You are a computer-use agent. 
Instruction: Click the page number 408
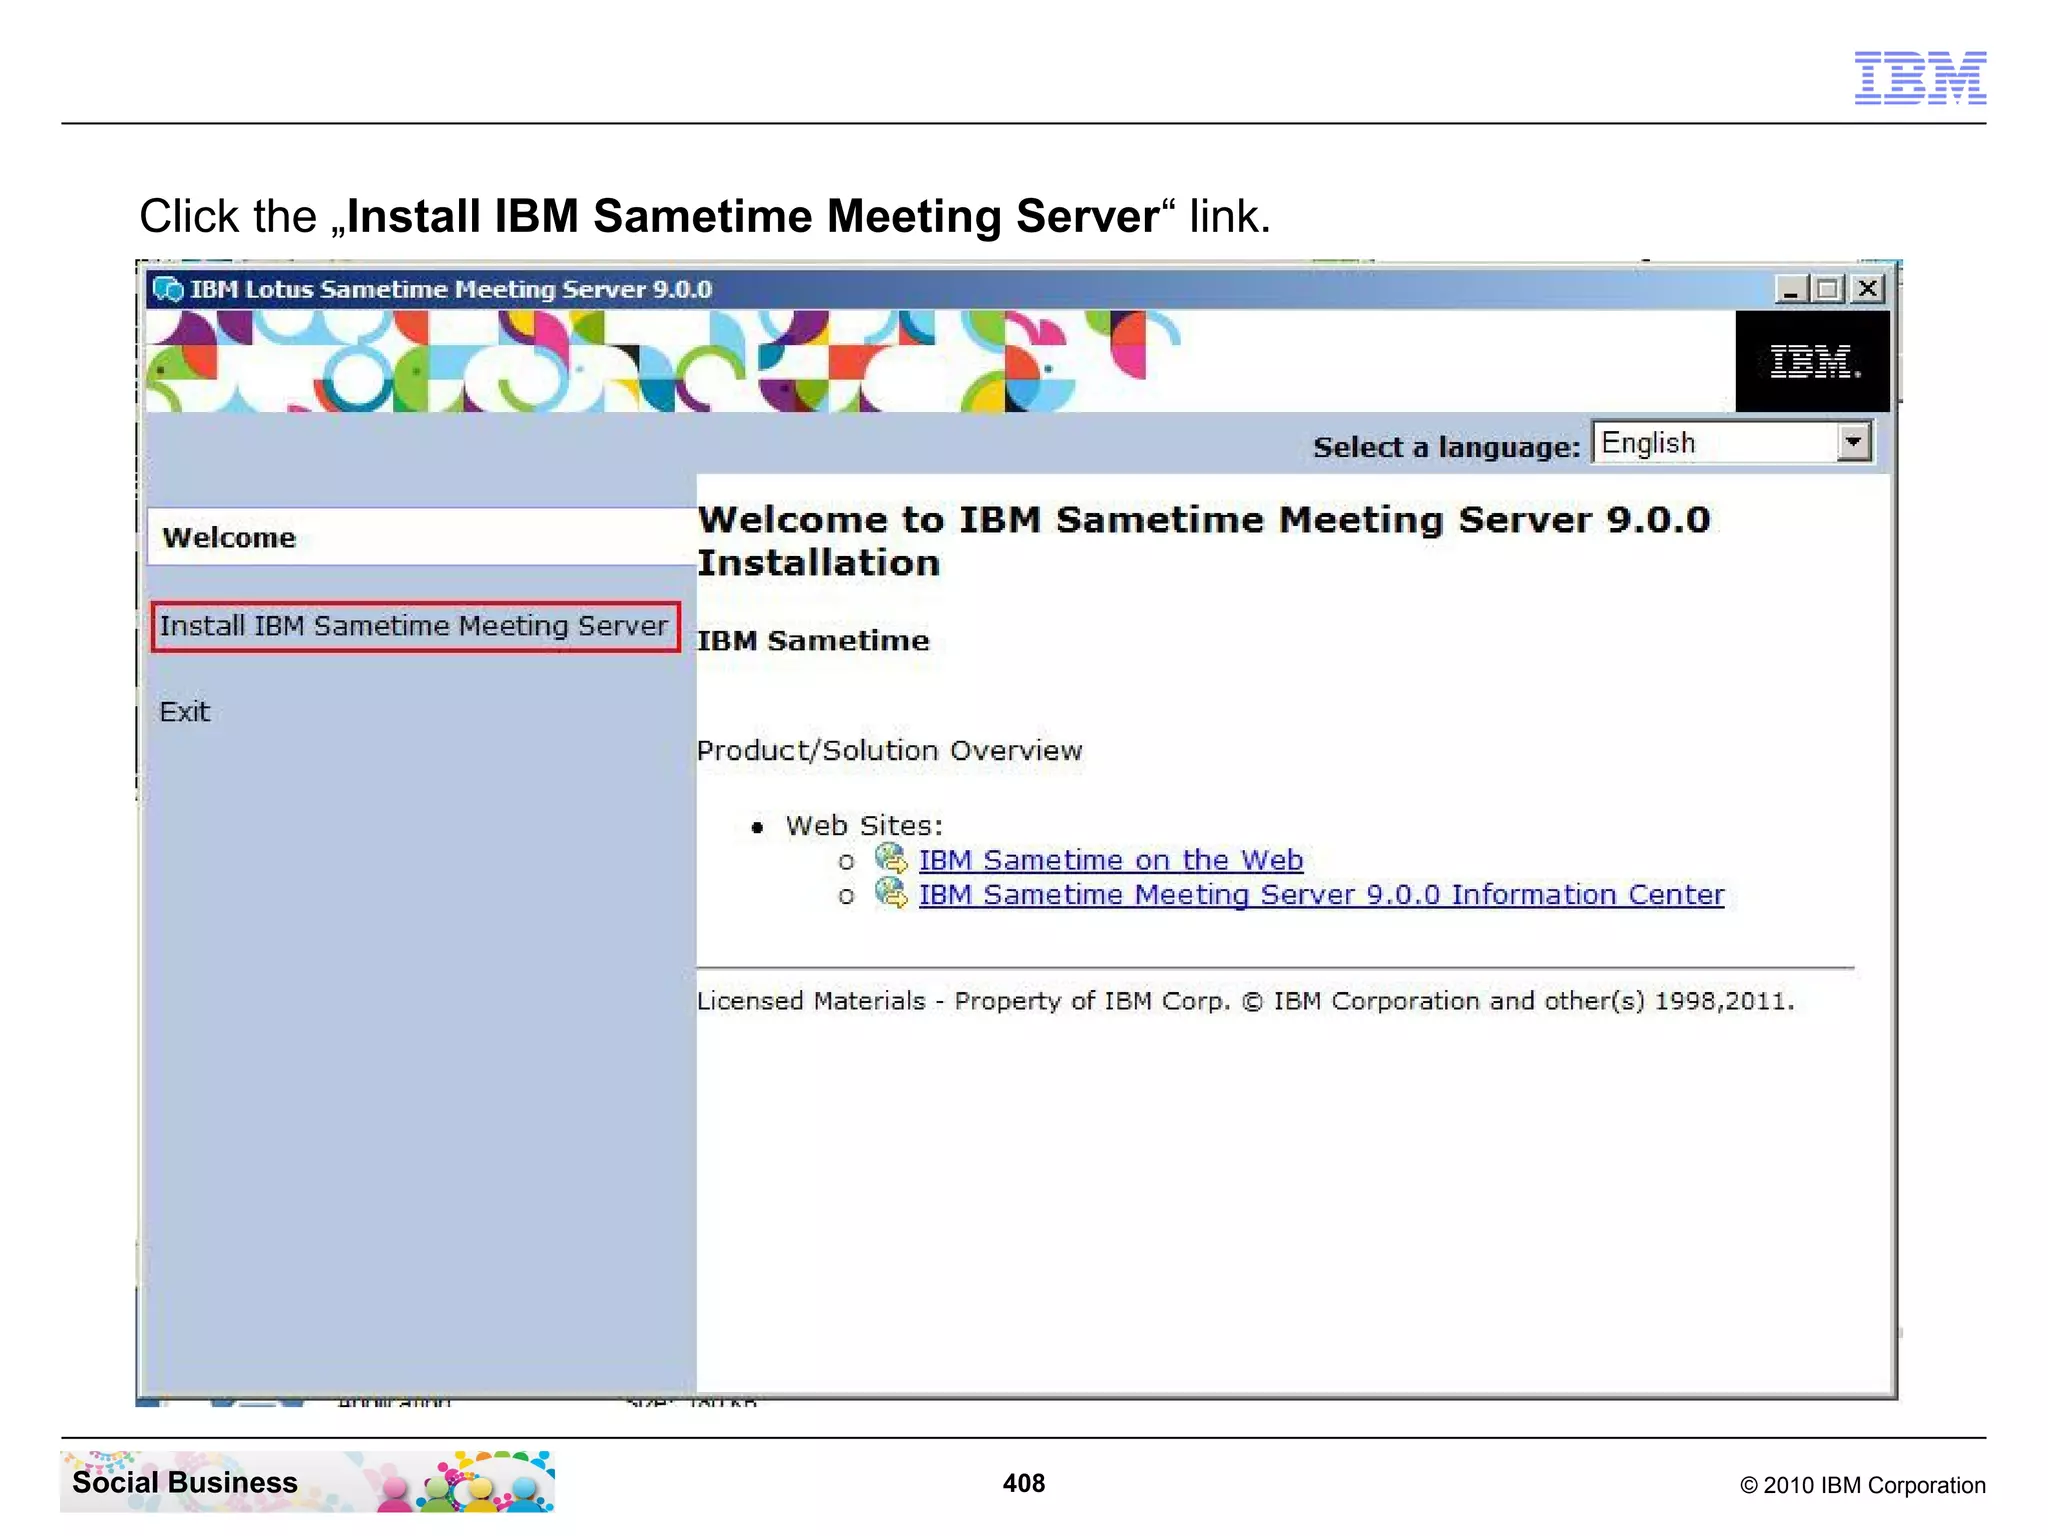1024,1483
